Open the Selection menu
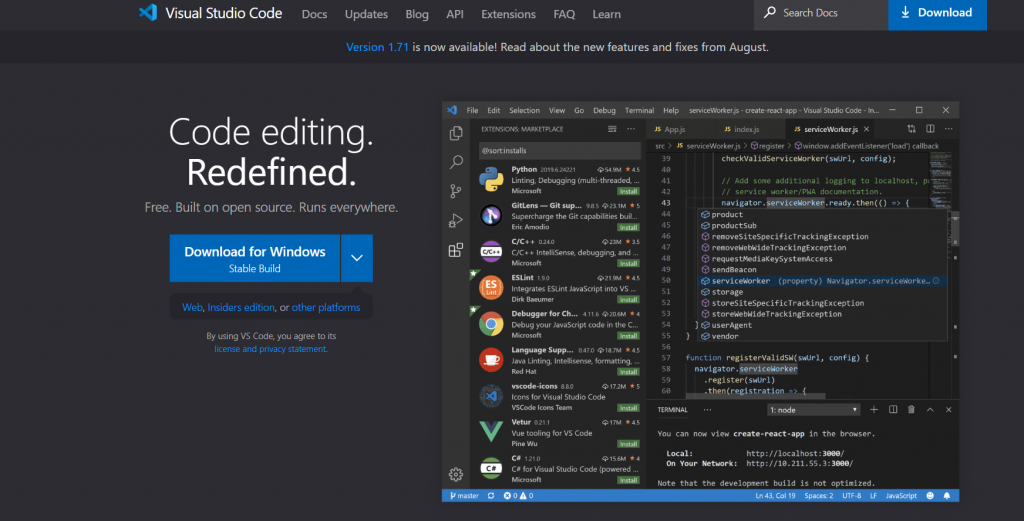Screen dimensions: 1024x521 pos(524,110)
